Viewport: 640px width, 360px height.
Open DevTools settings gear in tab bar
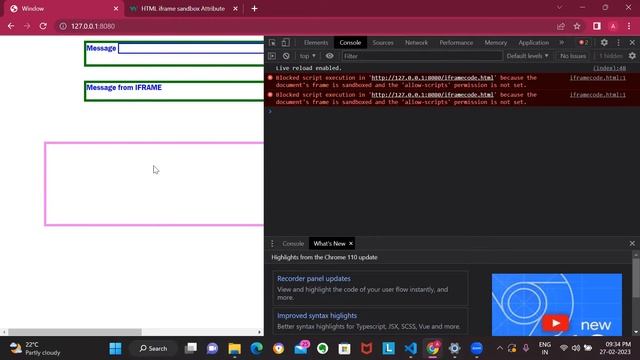(604, 42)
